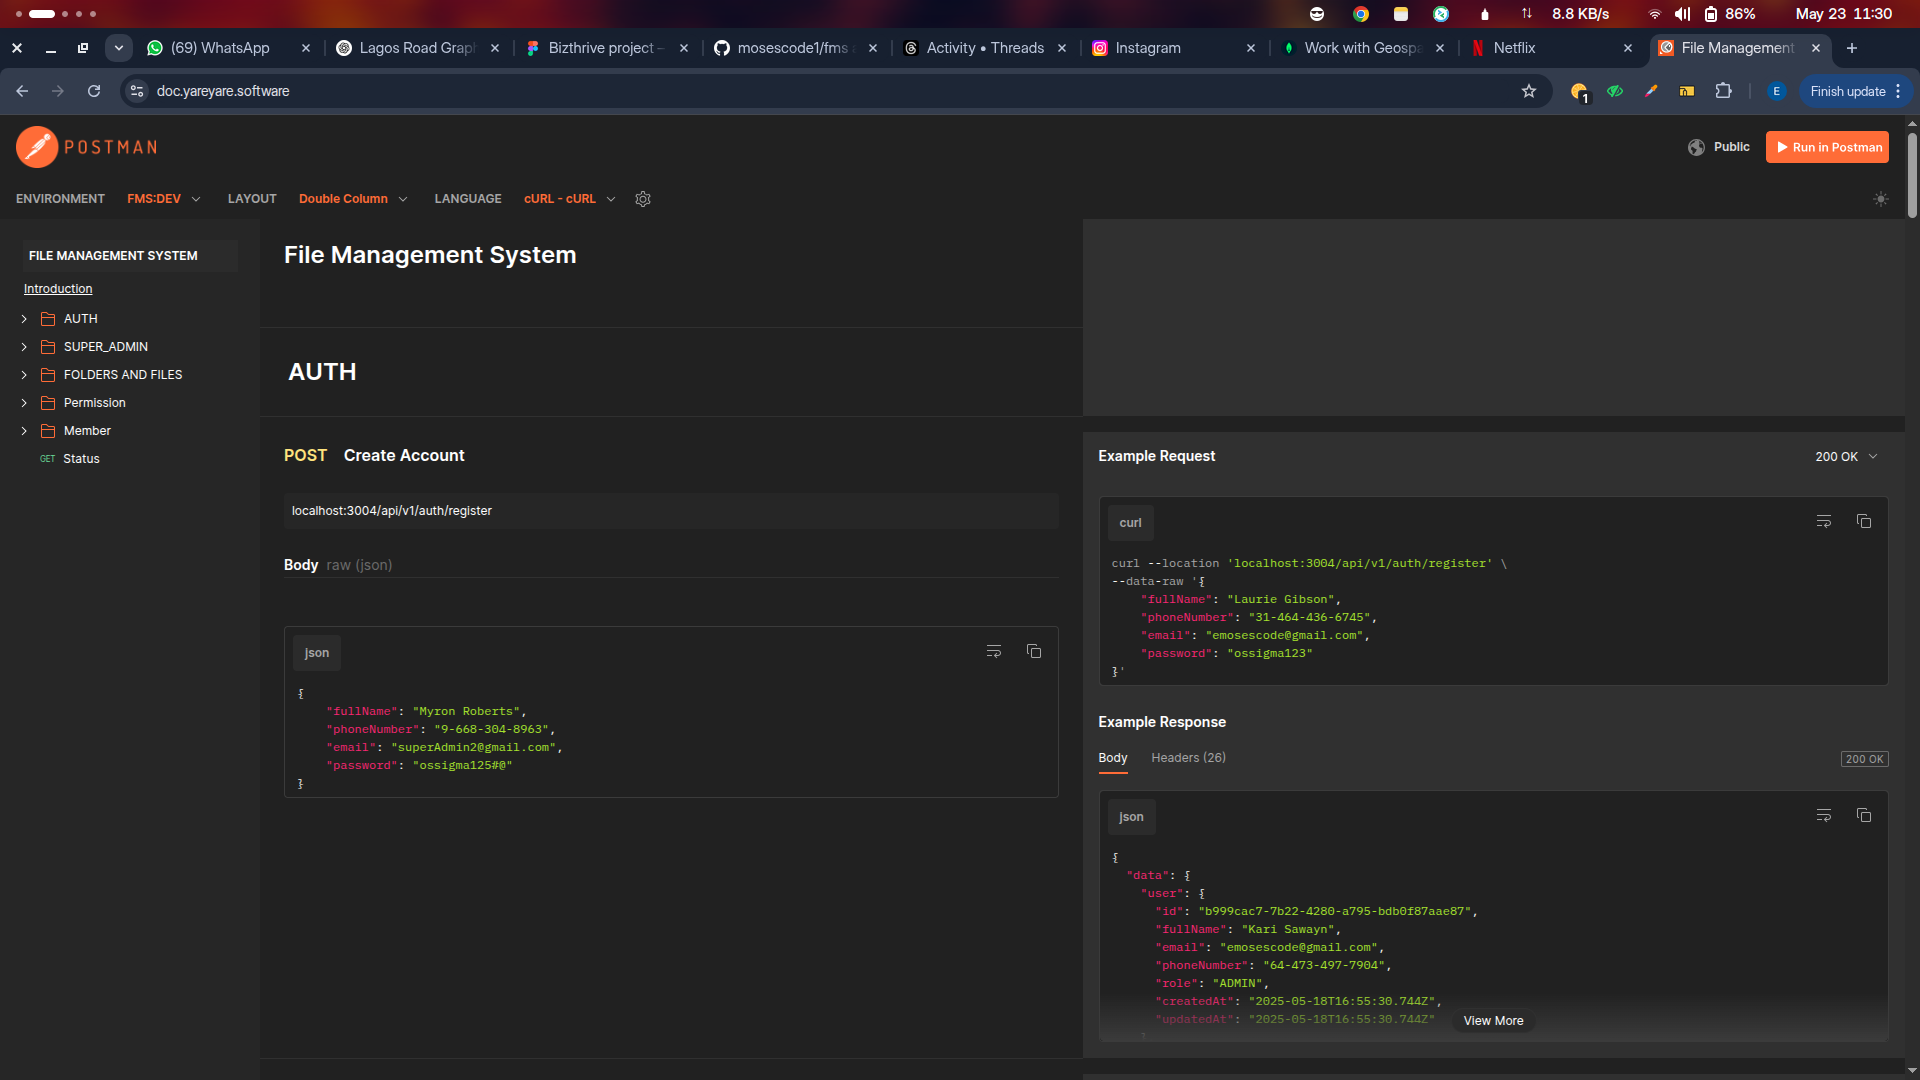Click the View More button

pos(1493,1020)
